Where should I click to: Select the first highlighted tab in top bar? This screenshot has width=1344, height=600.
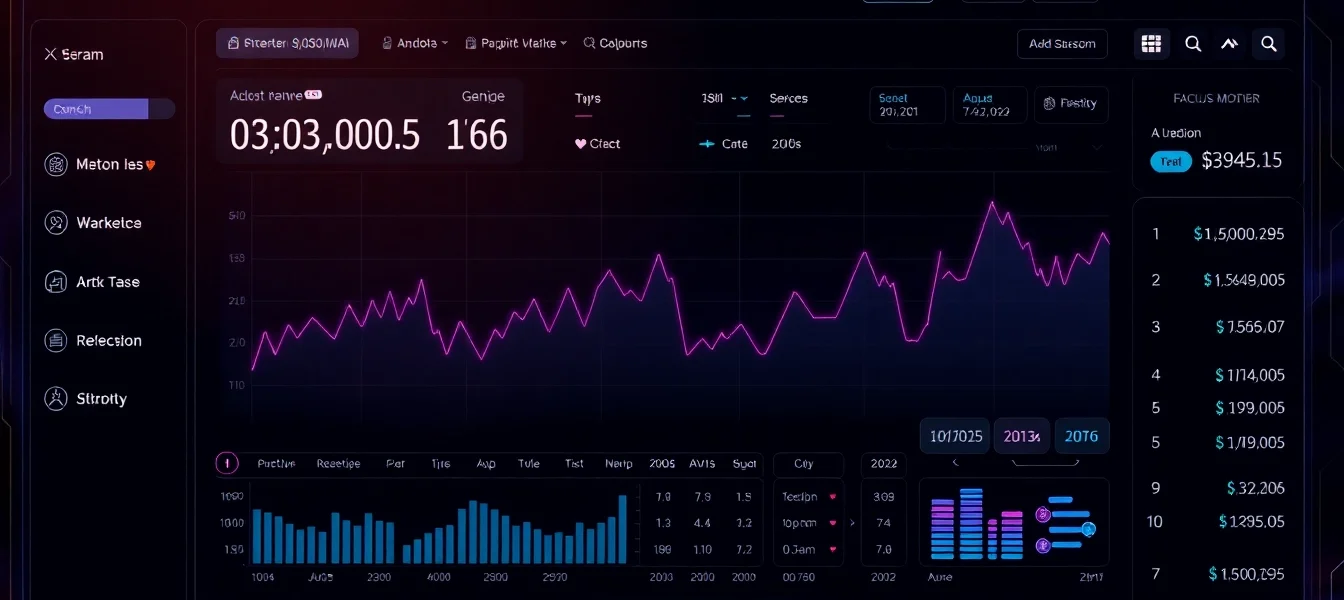(287, 44)
